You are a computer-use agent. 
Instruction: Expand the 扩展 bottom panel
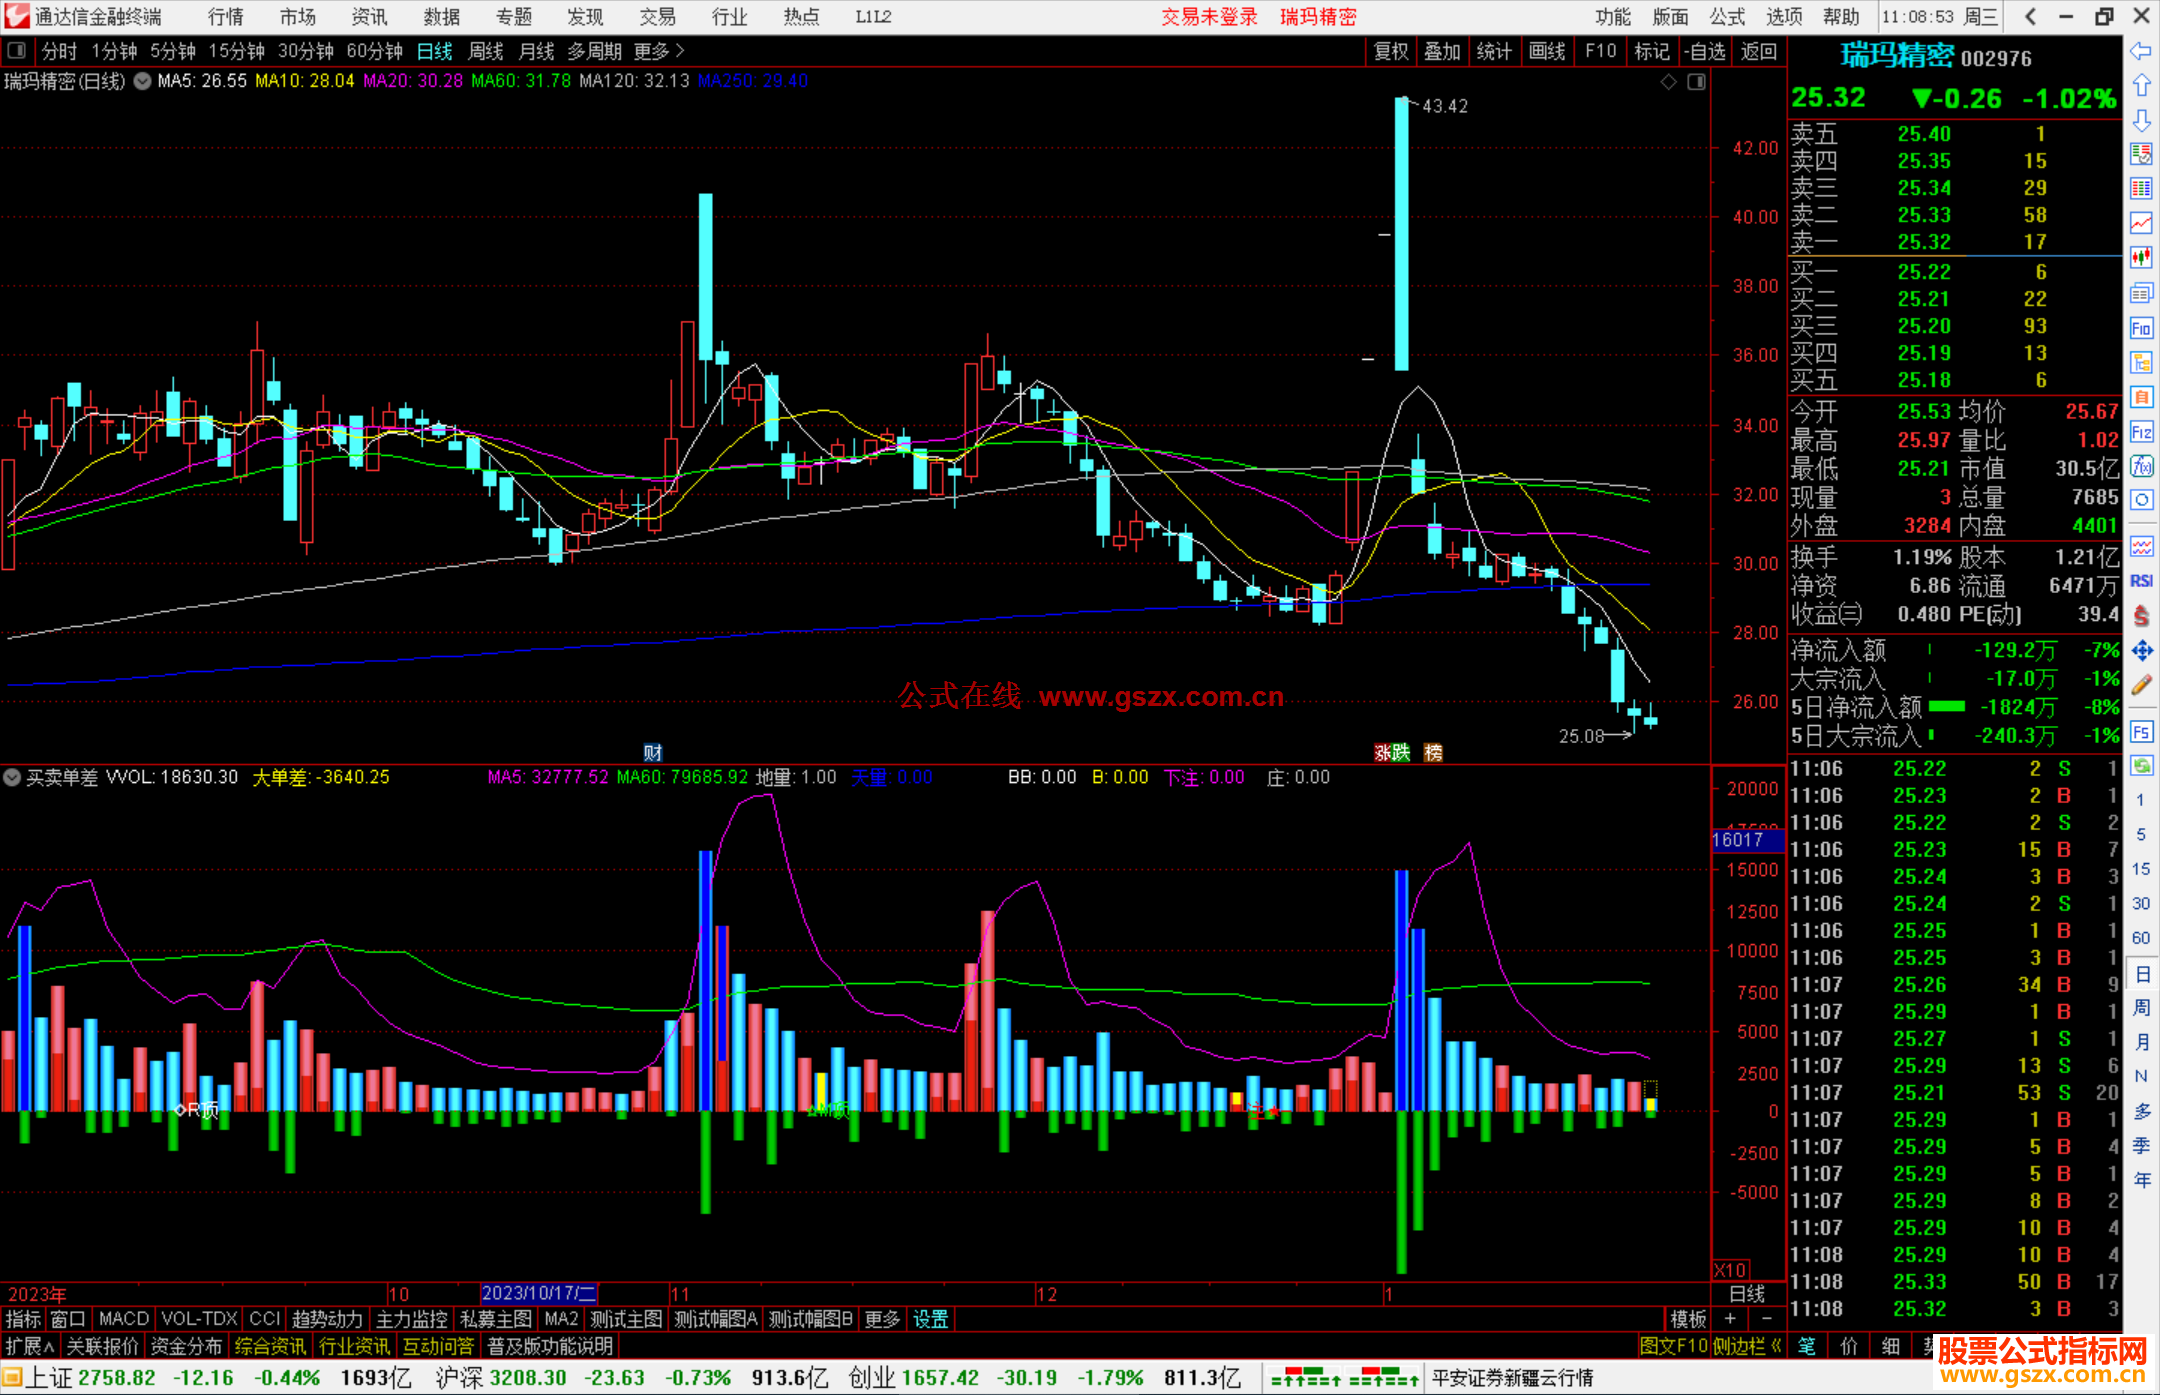[x=30, y=1346]
